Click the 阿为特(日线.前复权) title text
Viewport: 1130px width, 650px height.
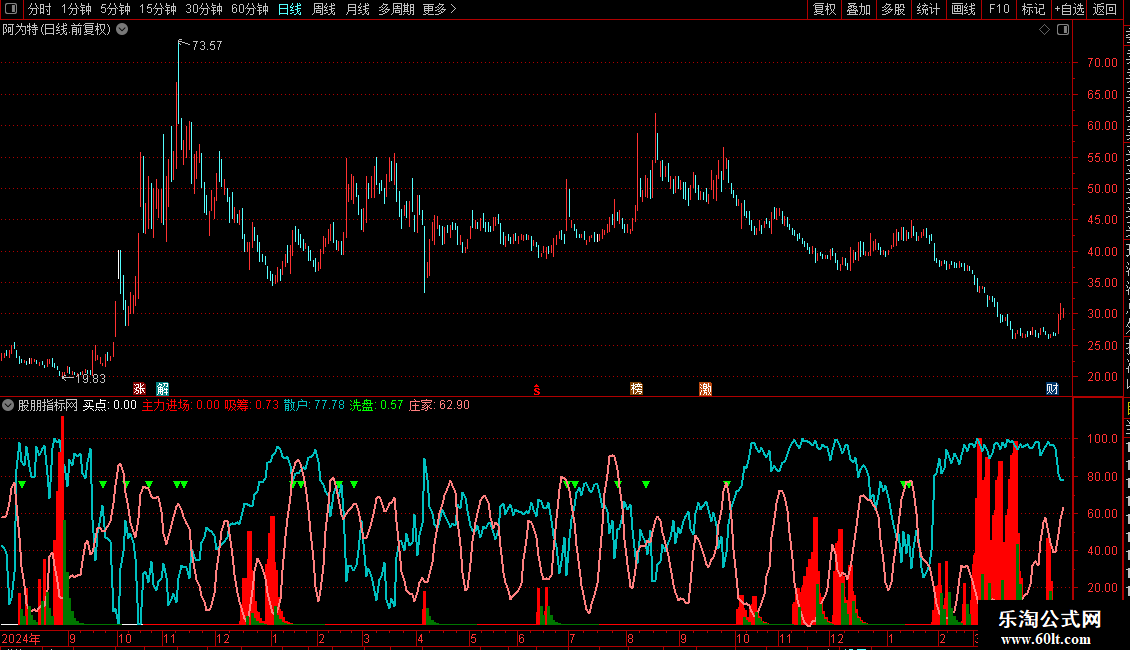tap(57, 30)
